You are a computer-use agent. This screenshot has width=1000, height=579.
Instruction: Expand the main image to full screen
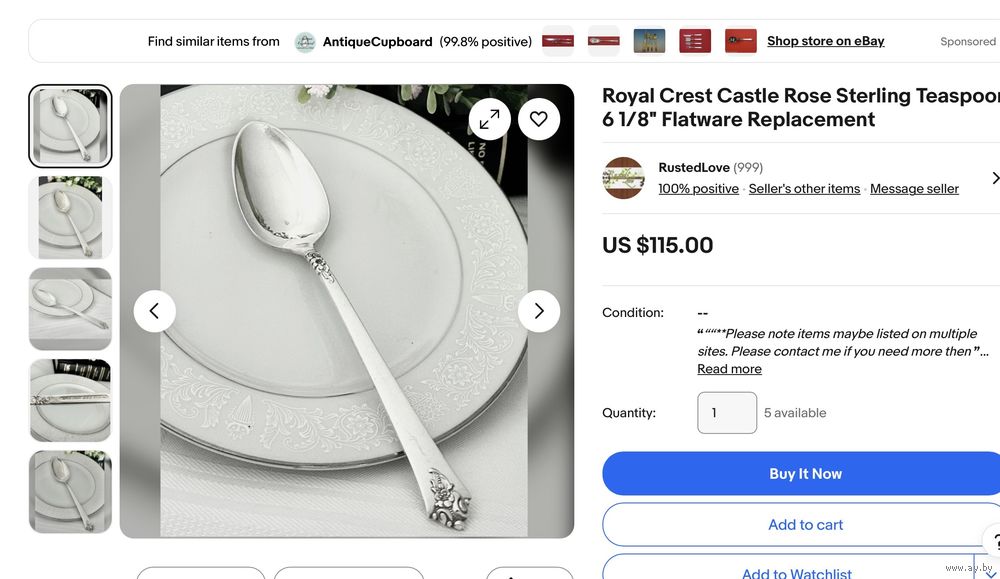click(x=489, y=120)
